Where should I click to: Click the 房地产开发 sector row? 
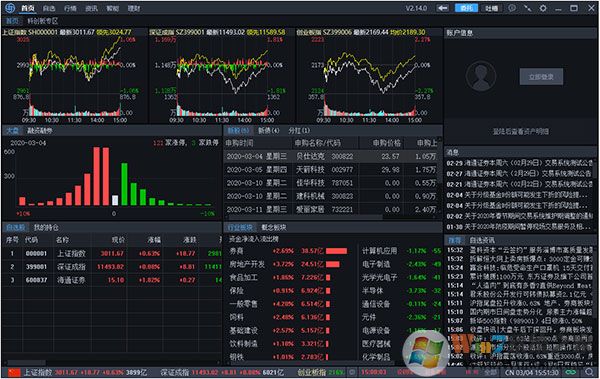click(289, 264)
